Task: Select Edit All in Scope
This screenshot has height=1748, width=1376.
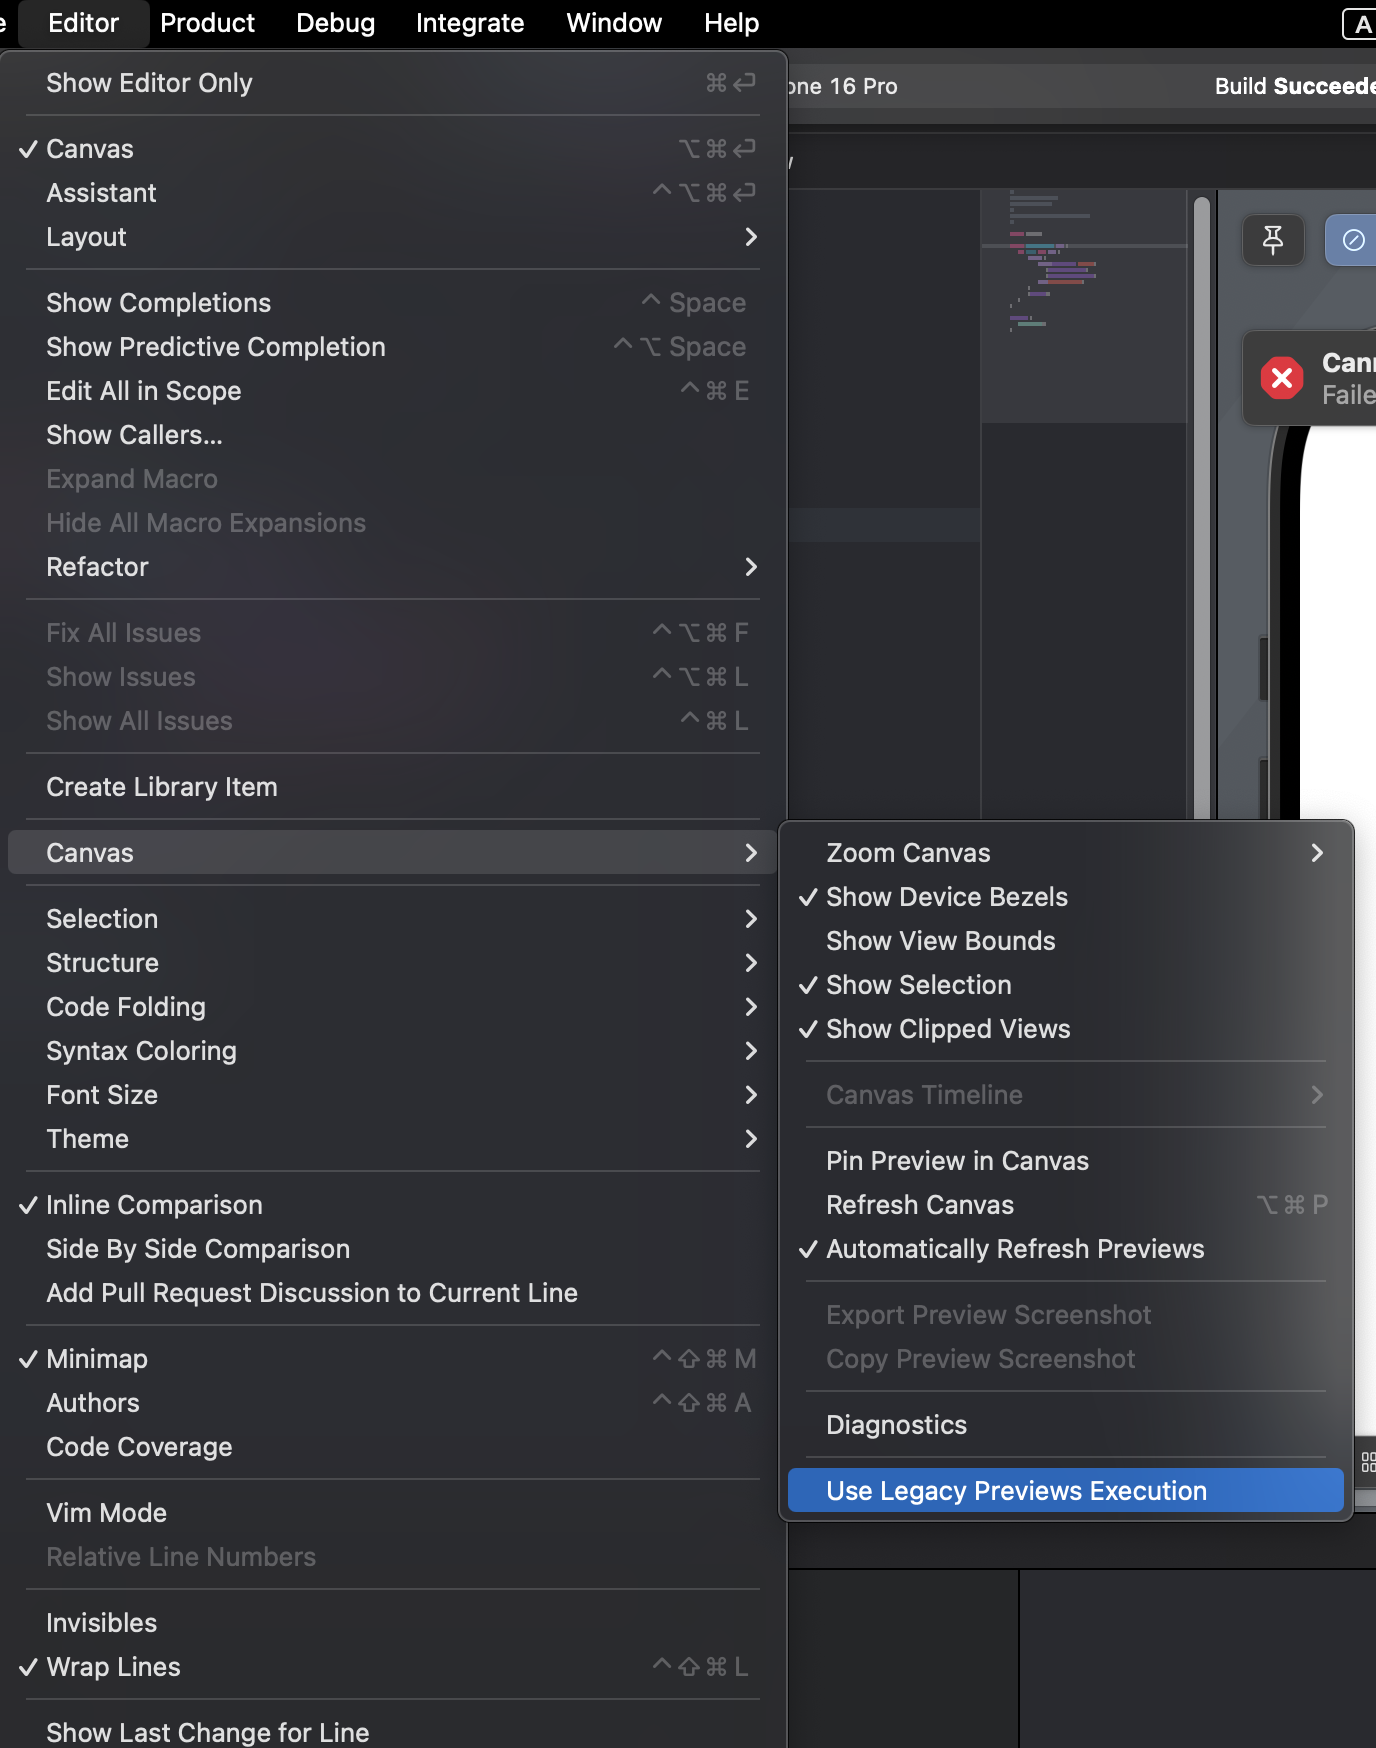Action: tap(392, 391)
